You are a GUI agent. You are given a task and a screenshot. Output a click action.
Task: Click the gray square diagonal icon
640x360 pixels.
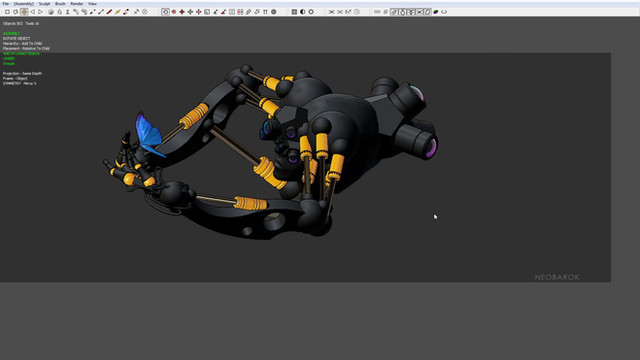(207, 12)
